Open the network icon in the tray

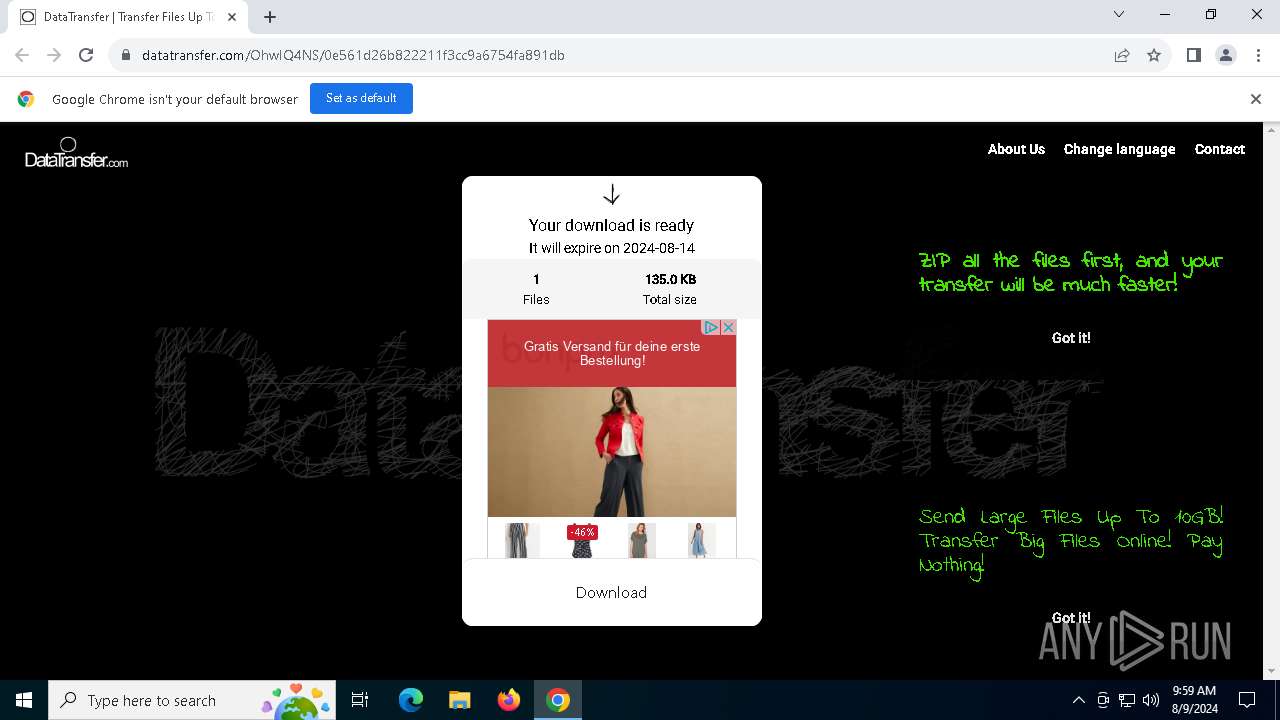click(x=1127, y=700)
